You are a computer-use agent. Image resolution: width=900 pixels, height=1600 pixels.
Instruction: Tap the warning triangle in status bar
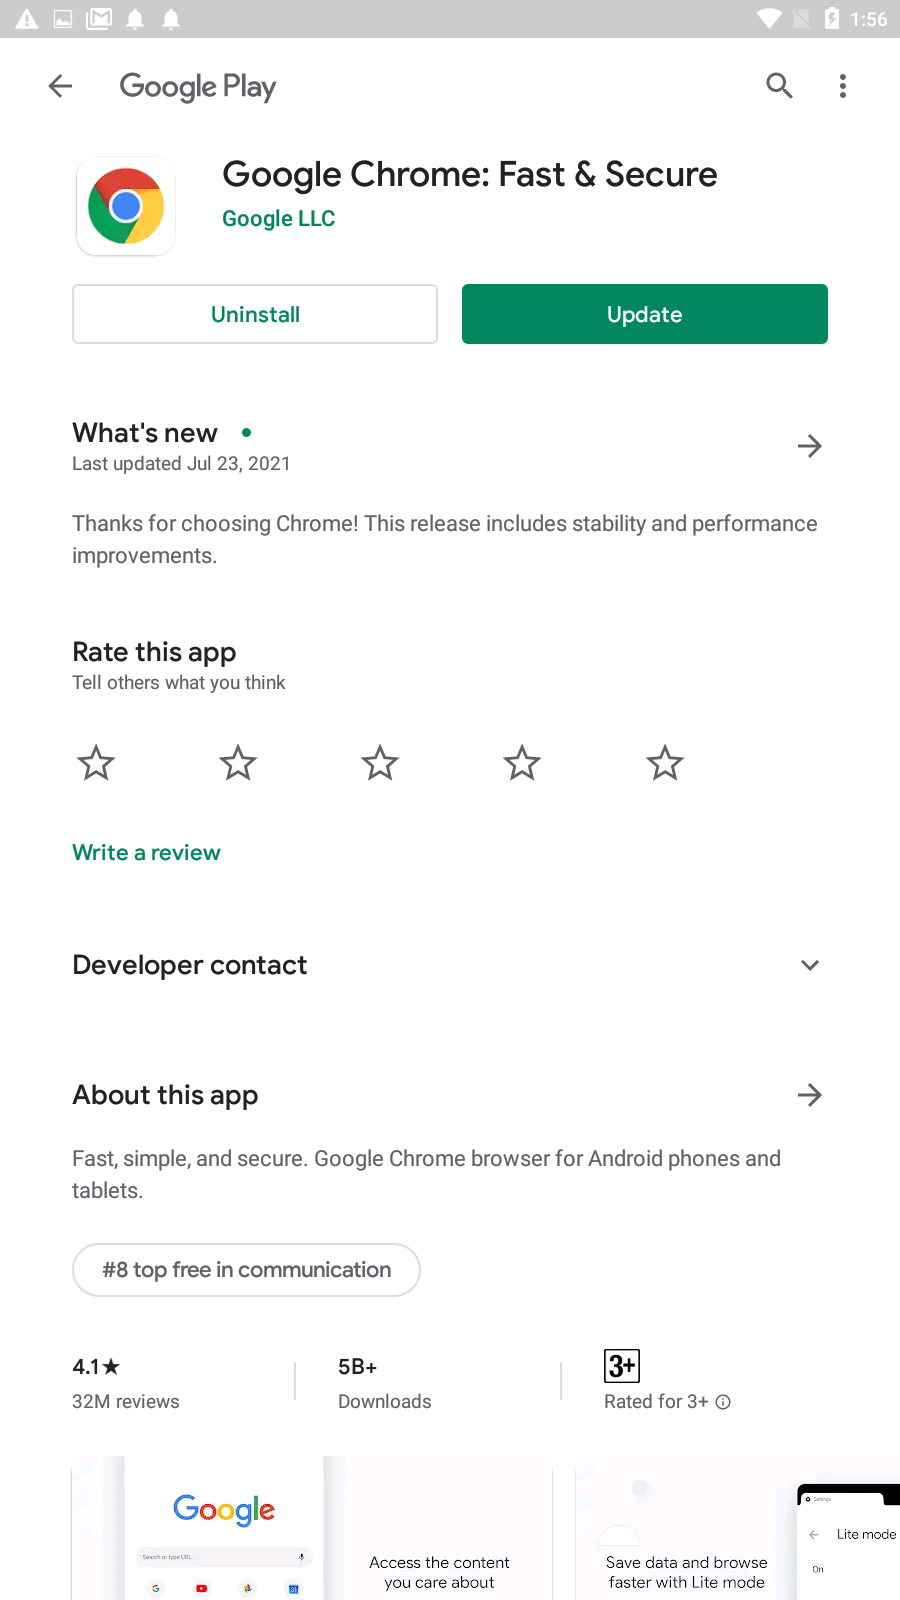[x=27, y=19]
